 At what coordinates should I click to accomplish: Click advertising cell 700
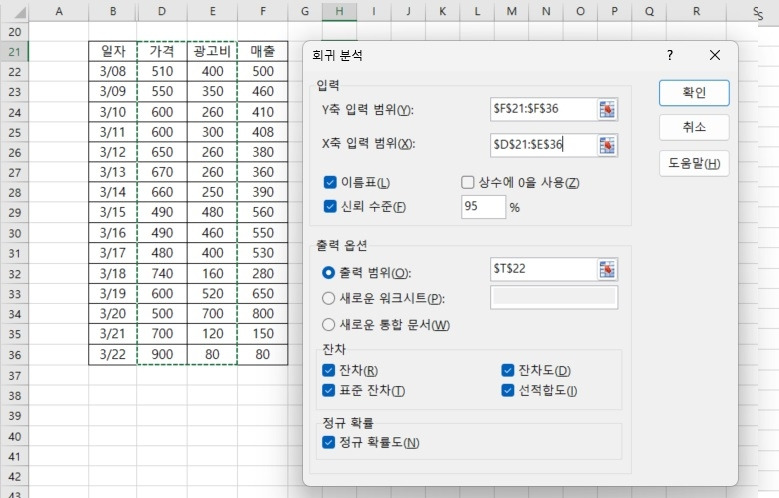212,314
